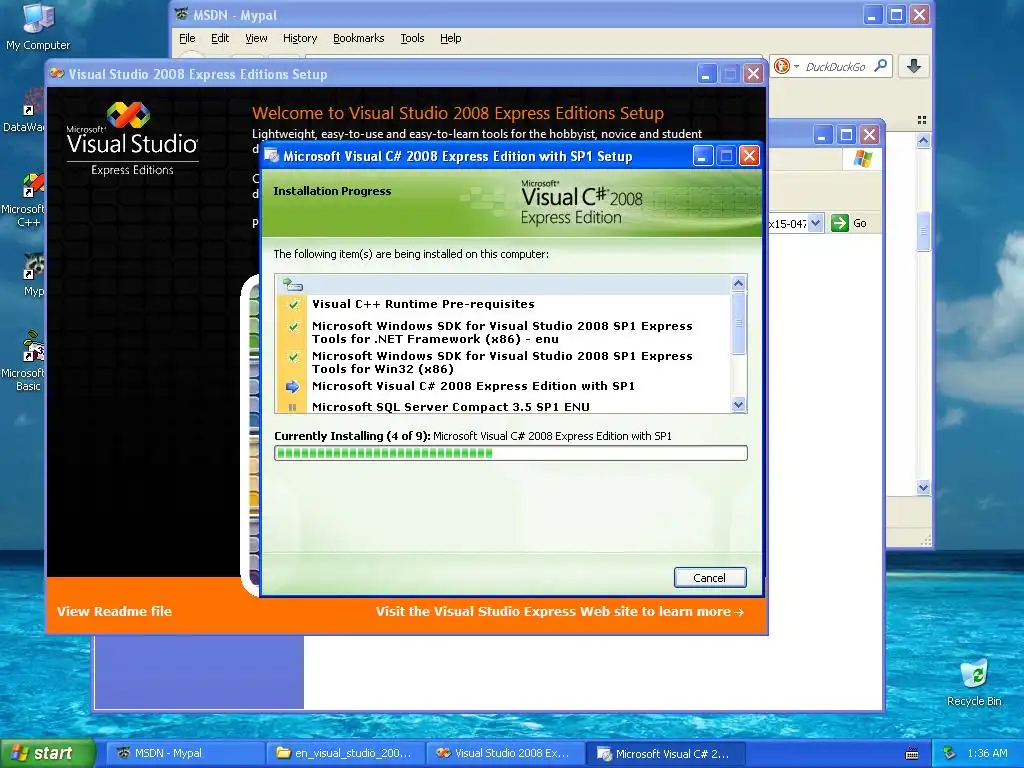This screenshot has width=1024, height=768.
Task: Open the File menu in Mypal
Action: click(x=187, y=38)
